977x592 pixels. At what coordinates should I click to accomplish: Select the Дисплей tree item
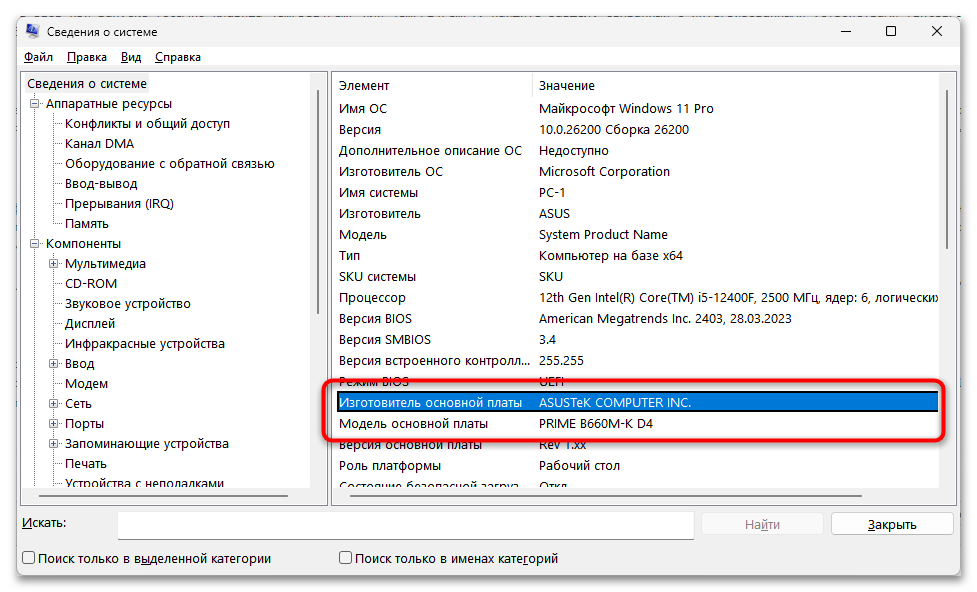(90, 324)
